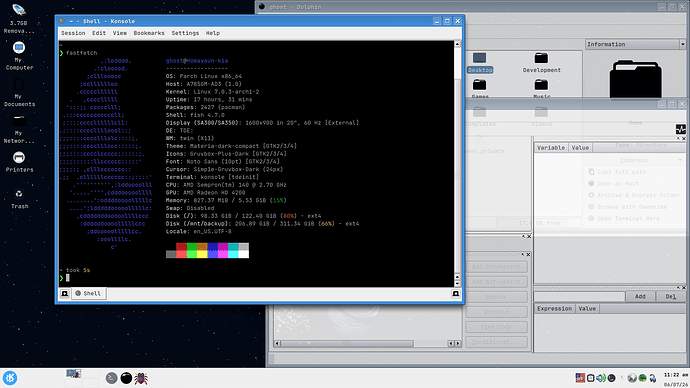This screenshot has height=388, width=690.
Task: Click the US keyboard layout flag in tray
Action: (580, 378)
